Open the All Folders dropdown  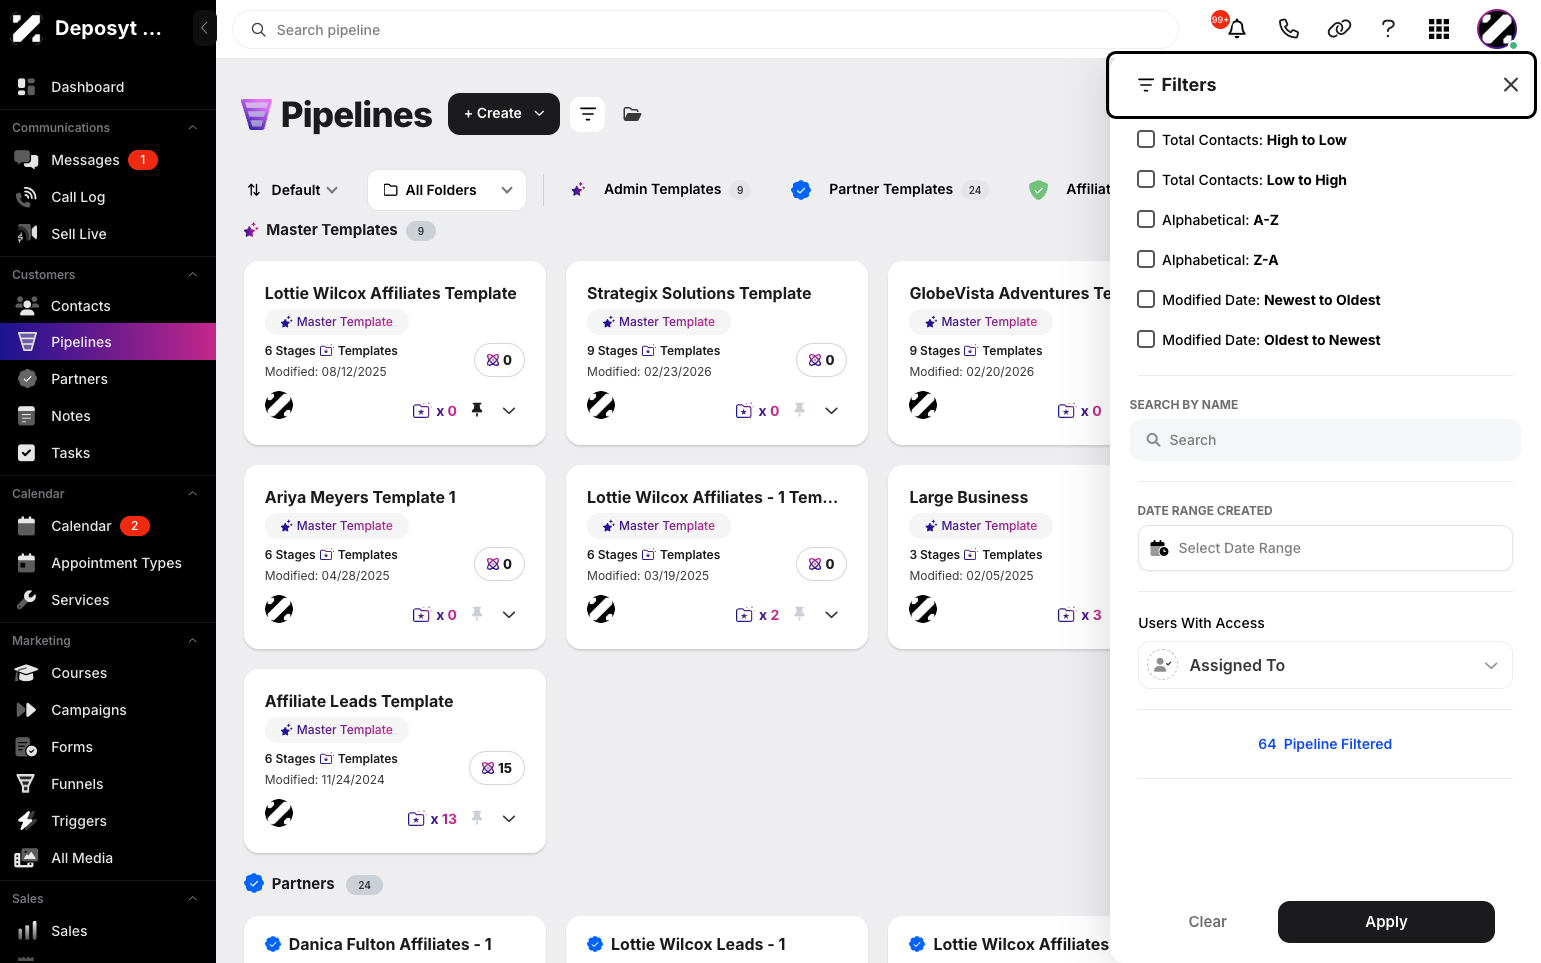[x=447, y=190]
